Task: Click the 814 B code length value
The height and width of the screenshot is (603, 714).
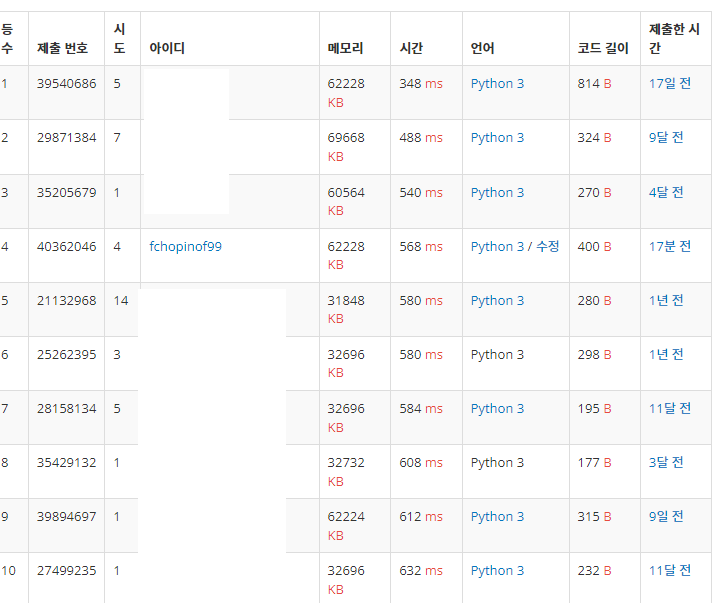Action: [x=594, y=84]
